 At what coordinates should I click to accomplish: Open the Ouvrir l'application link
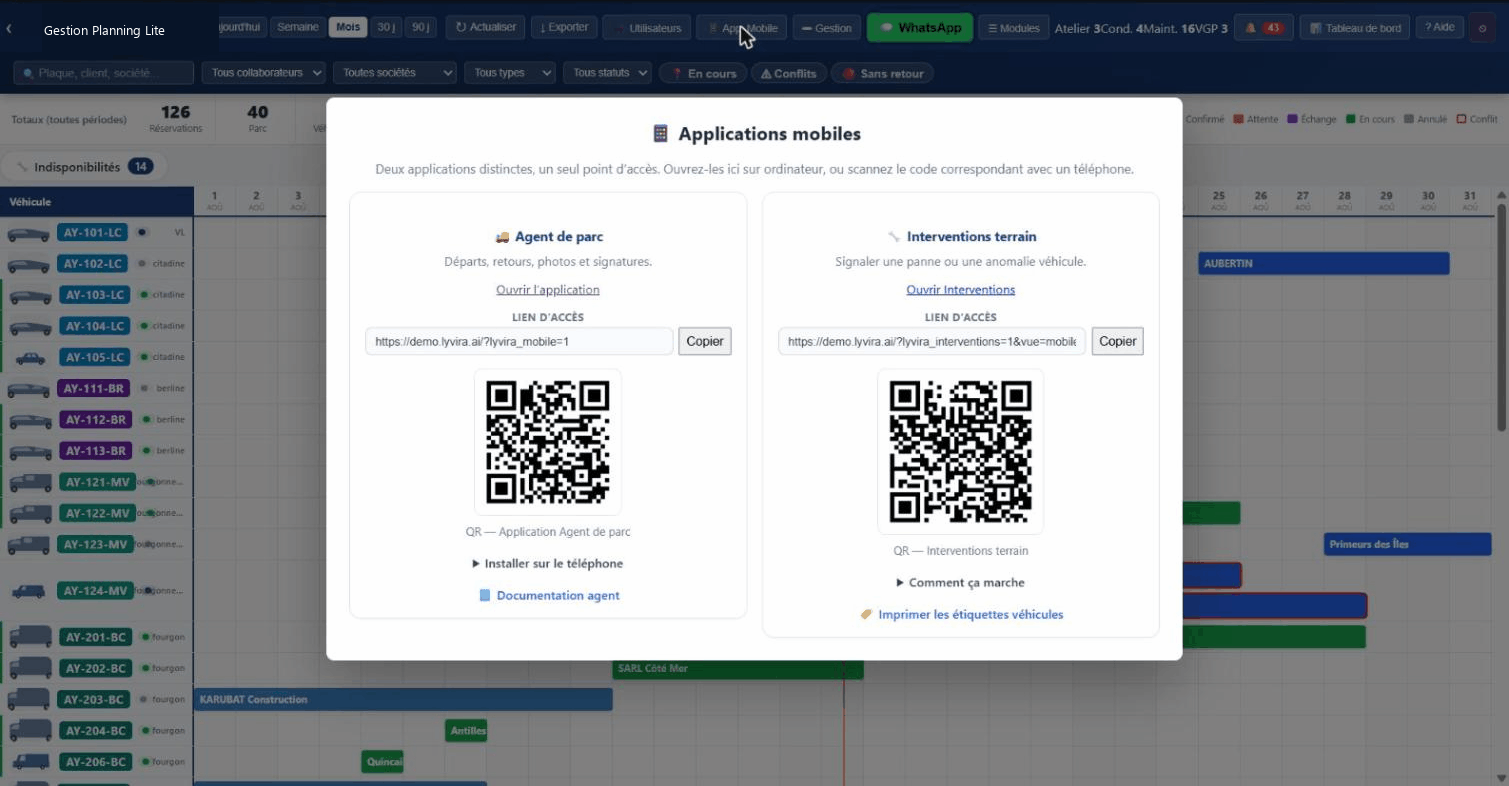point(548,290)
